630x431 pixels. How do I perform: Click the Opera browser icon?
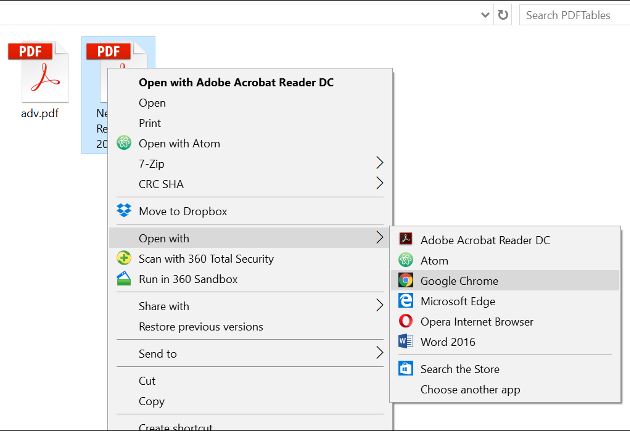(405, 321)
